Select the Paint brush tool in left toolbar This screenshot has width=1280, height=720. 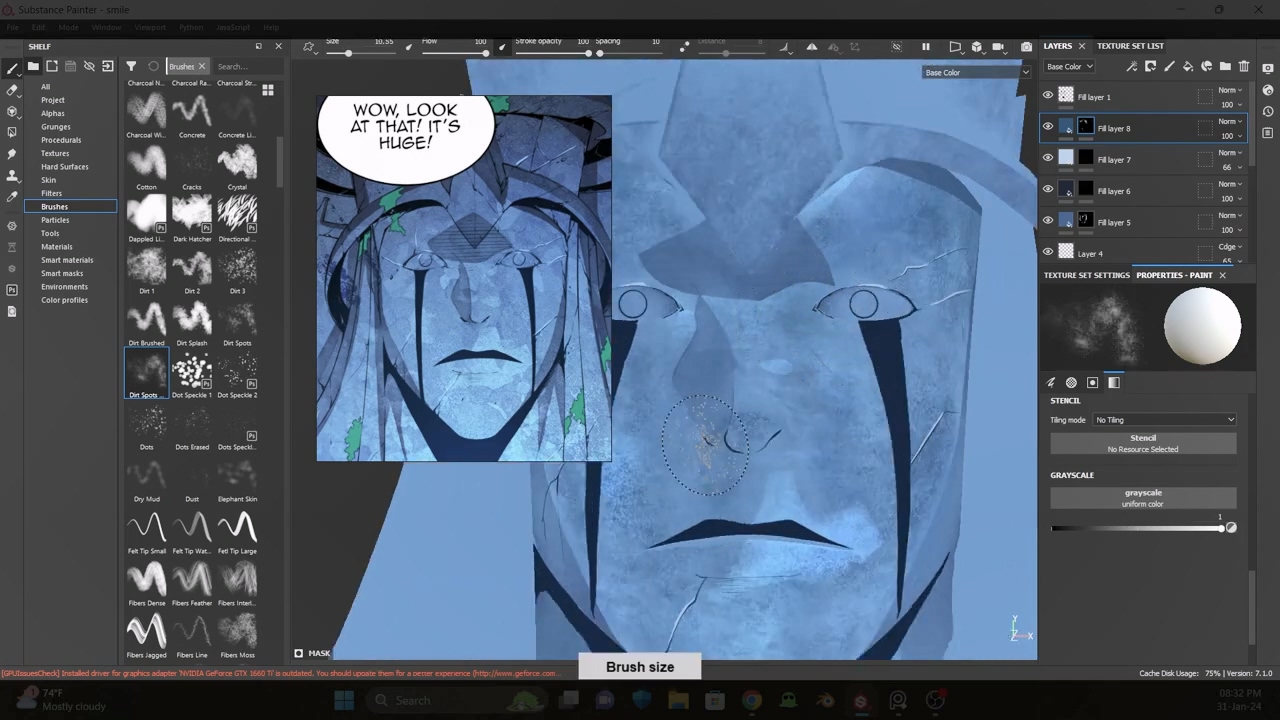pos(12,69)
